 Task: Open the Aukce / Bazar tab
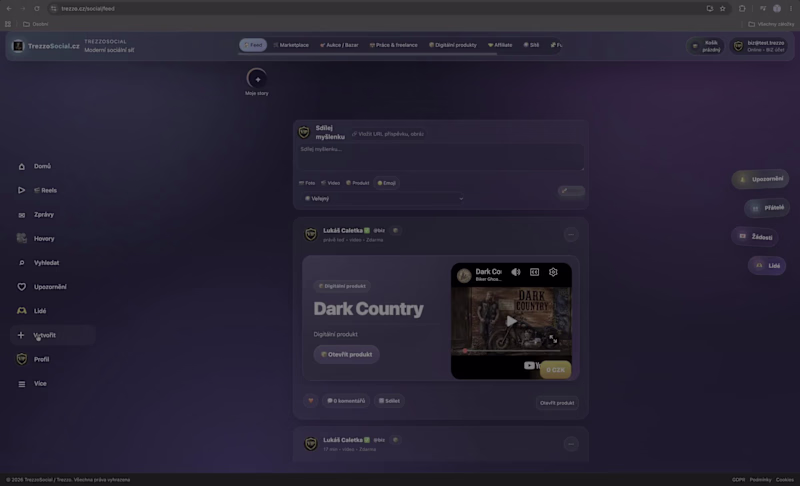coord(339,45)
